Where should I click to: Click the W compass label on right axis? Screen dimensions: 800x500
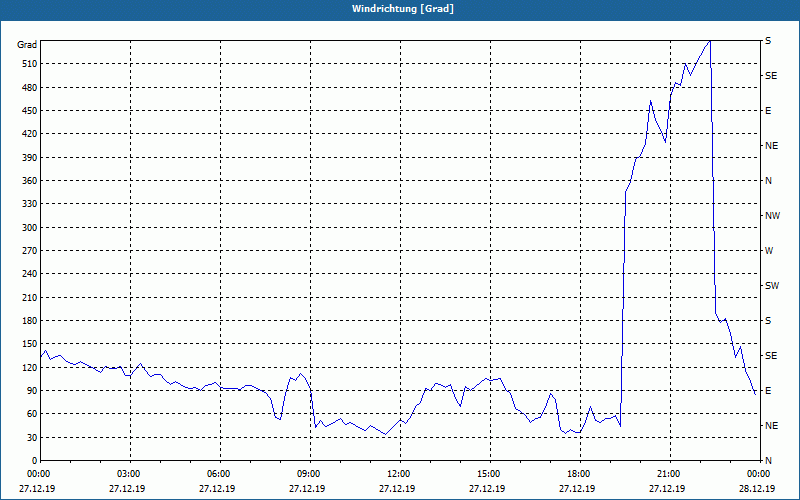pos(769,251)
